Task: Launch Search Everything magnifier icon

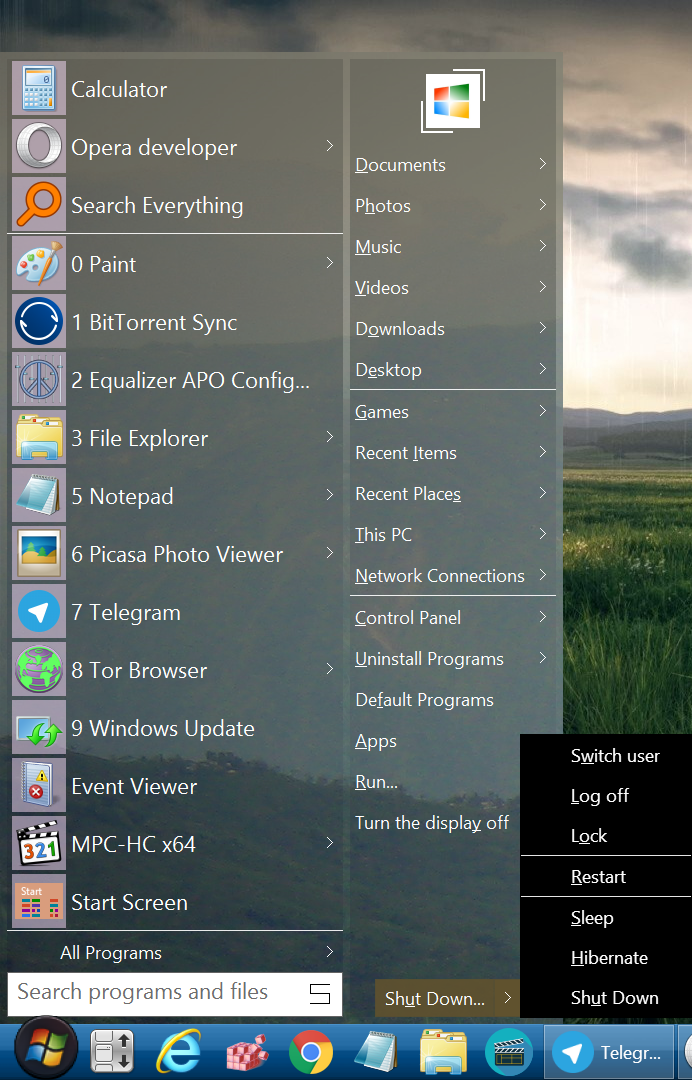Action: coord(39,206)
